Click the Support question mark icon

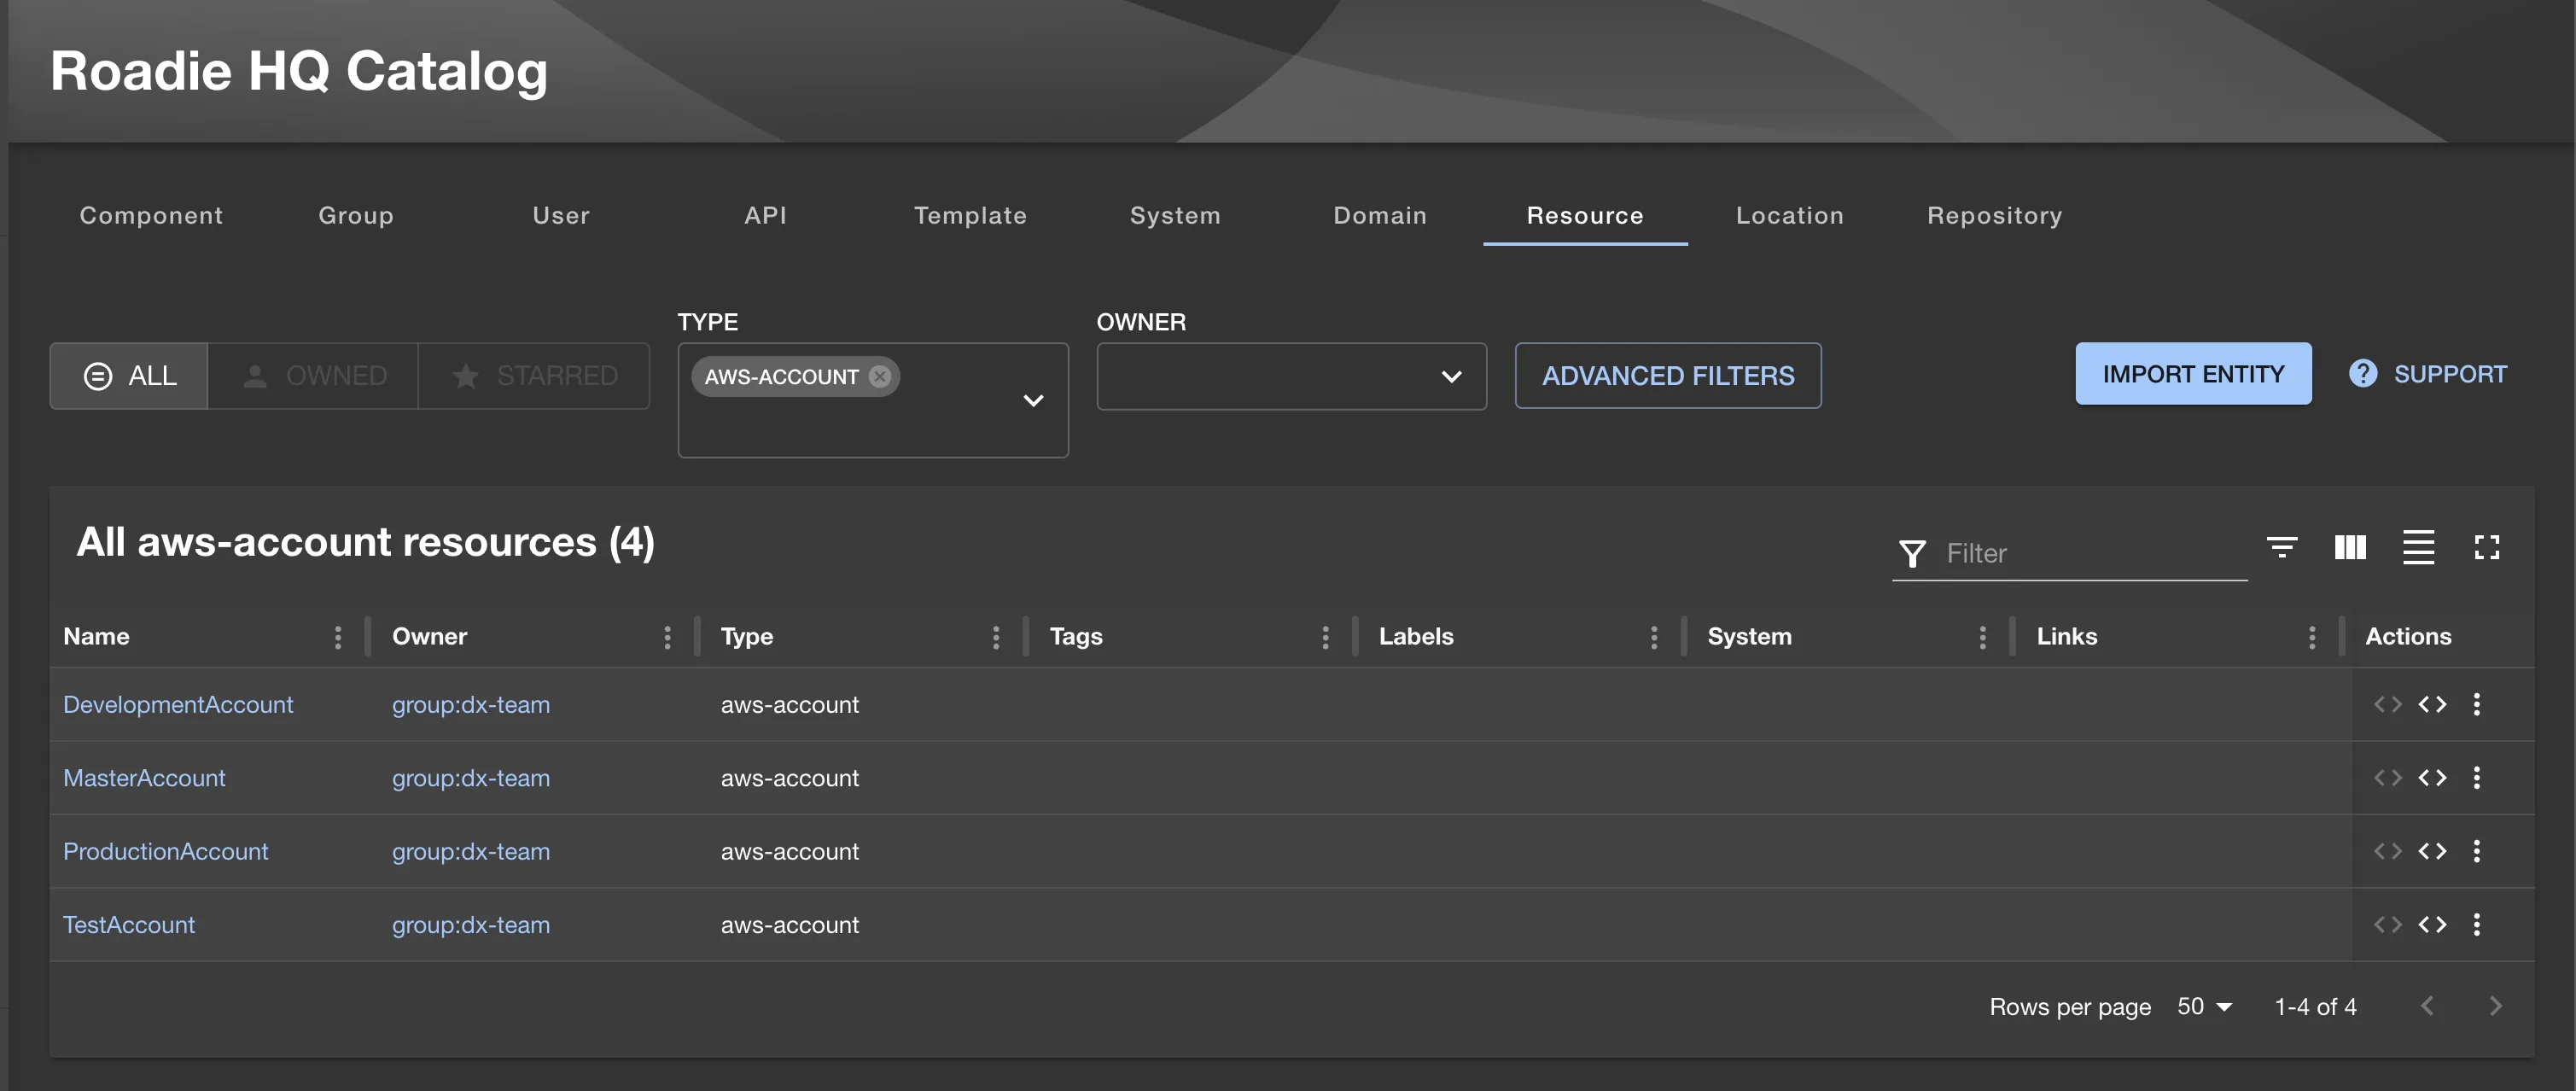click(2363, 373)
